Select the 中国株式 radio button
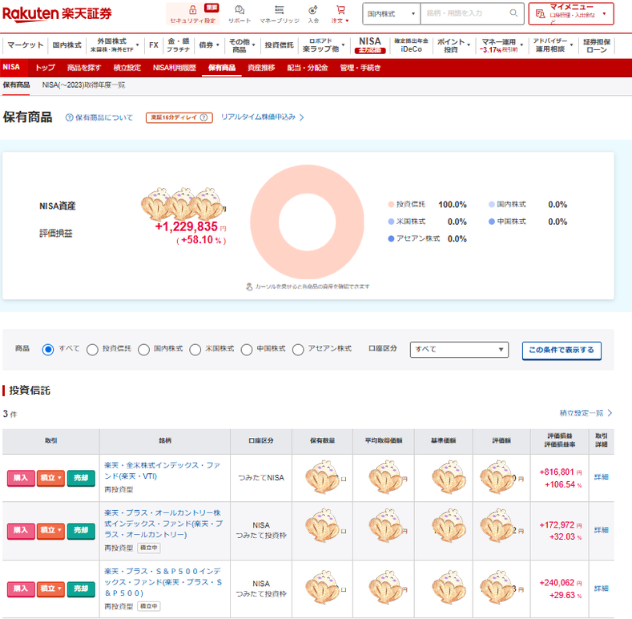This screenshot has height=619, width=632. [247, 349]
